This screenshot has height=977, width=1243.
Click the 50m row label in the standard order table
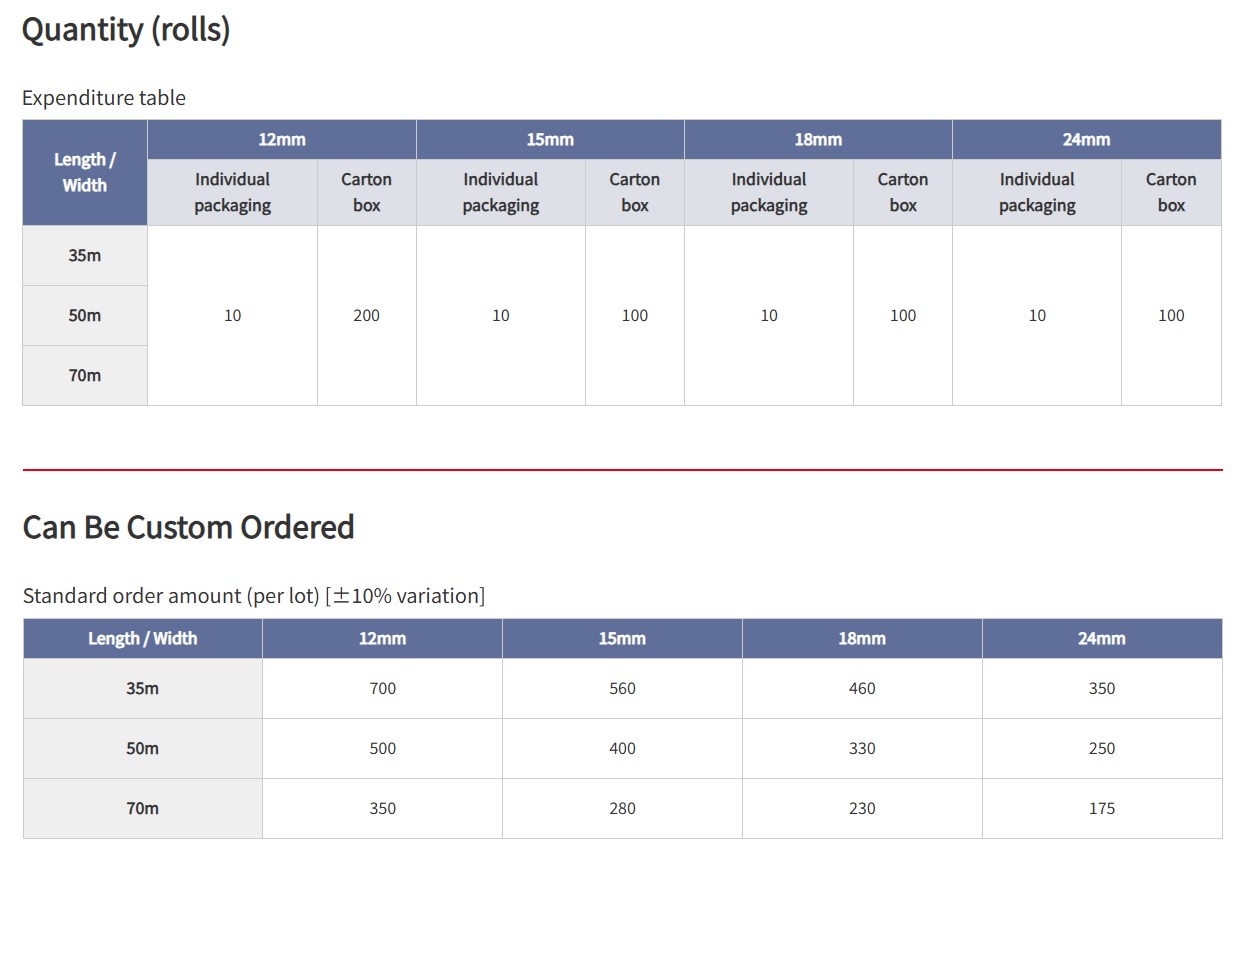pyautogui.click(x=142, y=749)
